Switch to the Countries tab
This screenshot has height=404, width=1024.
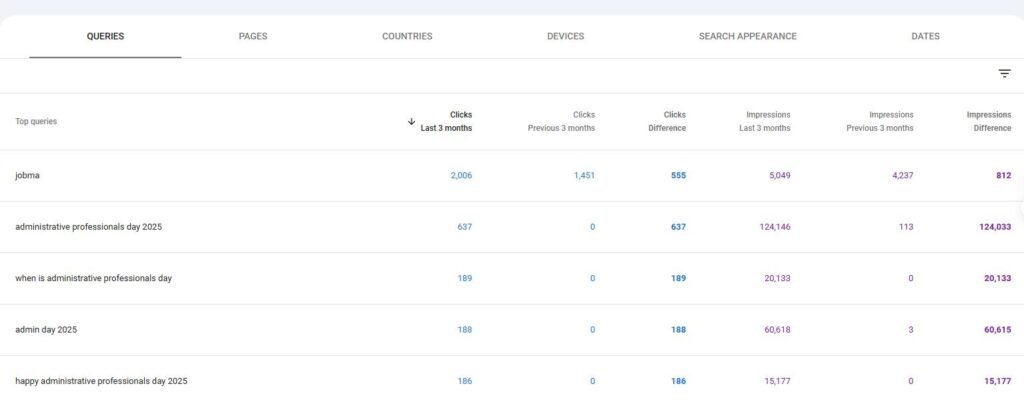(407, 37)
